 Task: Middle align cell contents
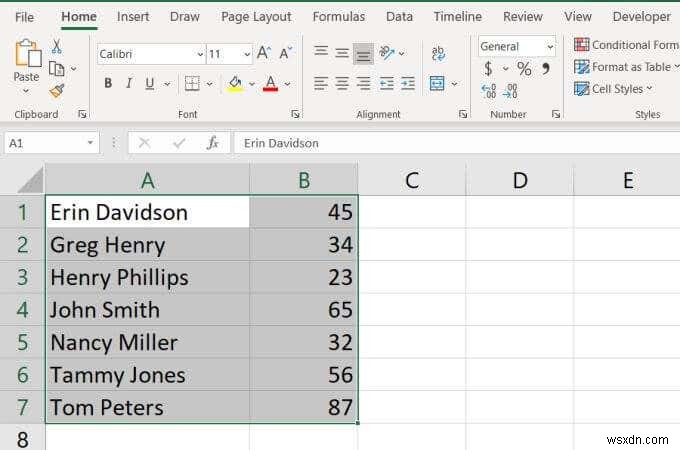pyautogui.click(x=342, y=52)
